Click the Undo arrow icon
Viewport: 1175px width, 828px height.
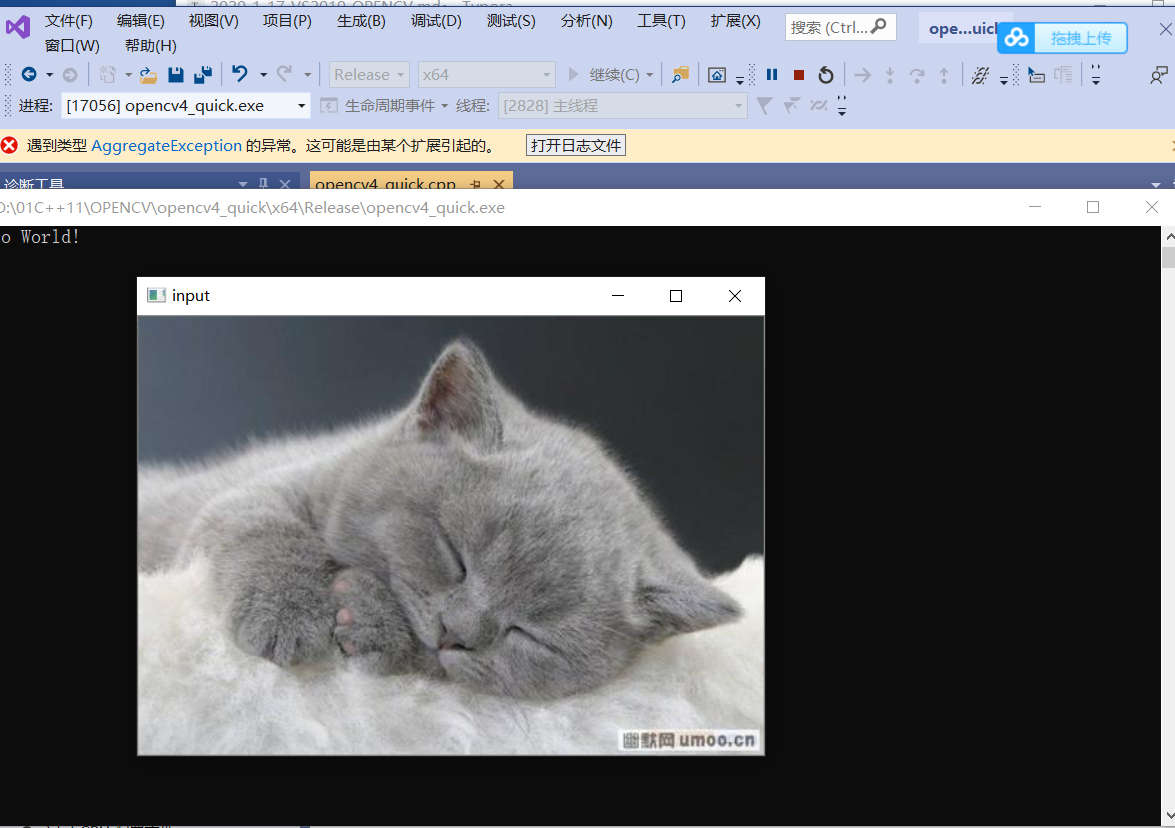[x=240, y=73]
